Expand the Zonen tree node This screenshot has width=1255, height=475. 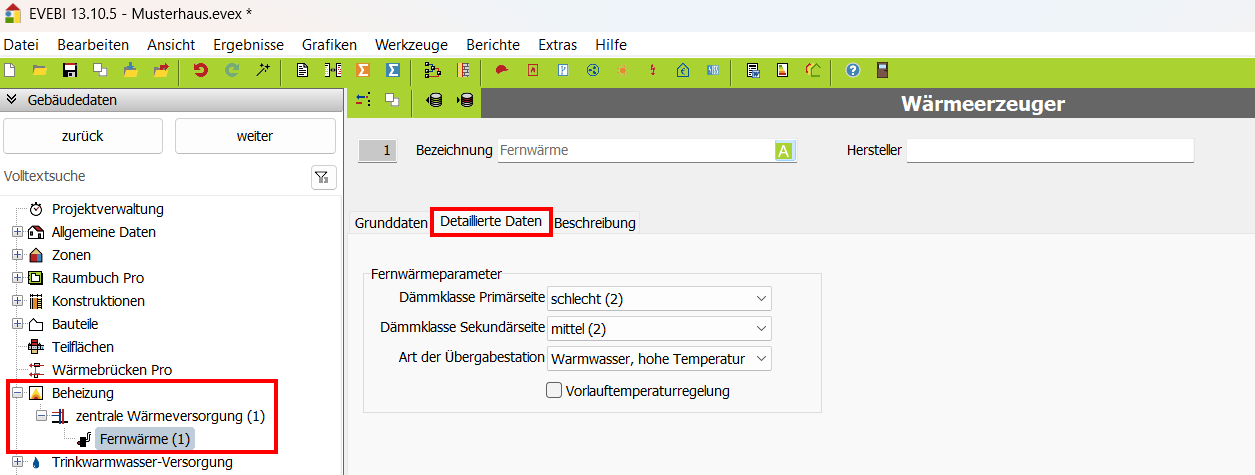[17, 255]
